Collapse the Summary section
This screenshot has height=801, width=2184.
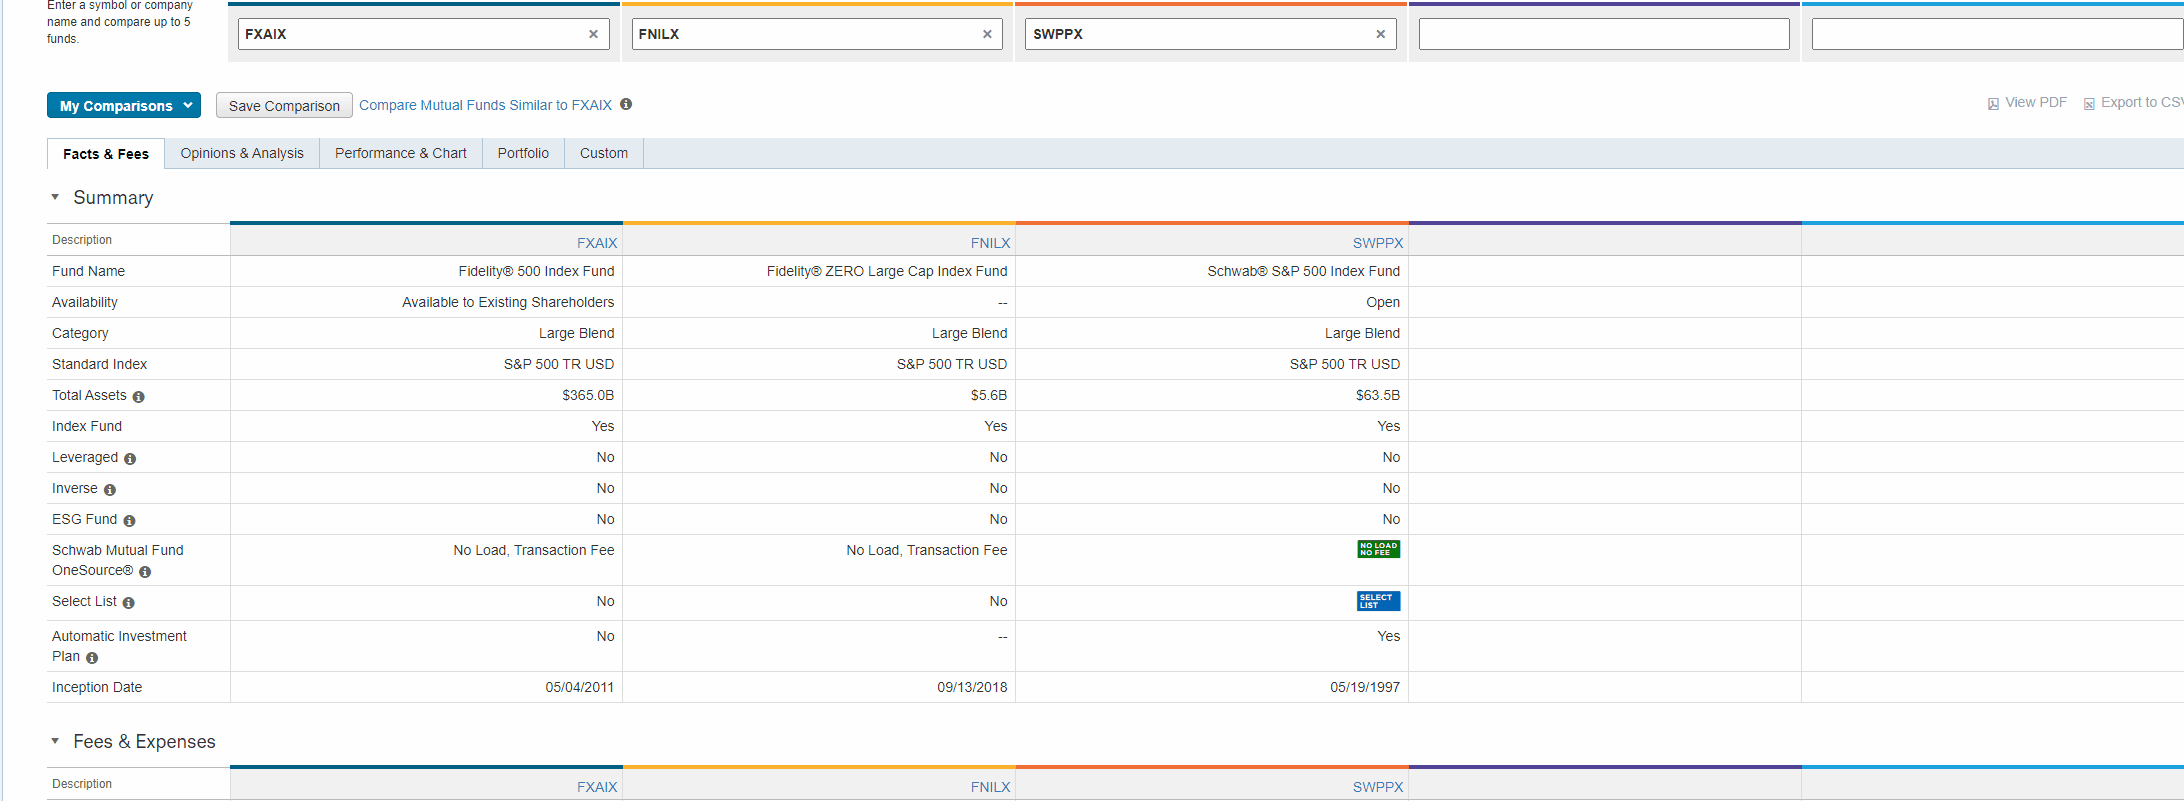point(55,197)
